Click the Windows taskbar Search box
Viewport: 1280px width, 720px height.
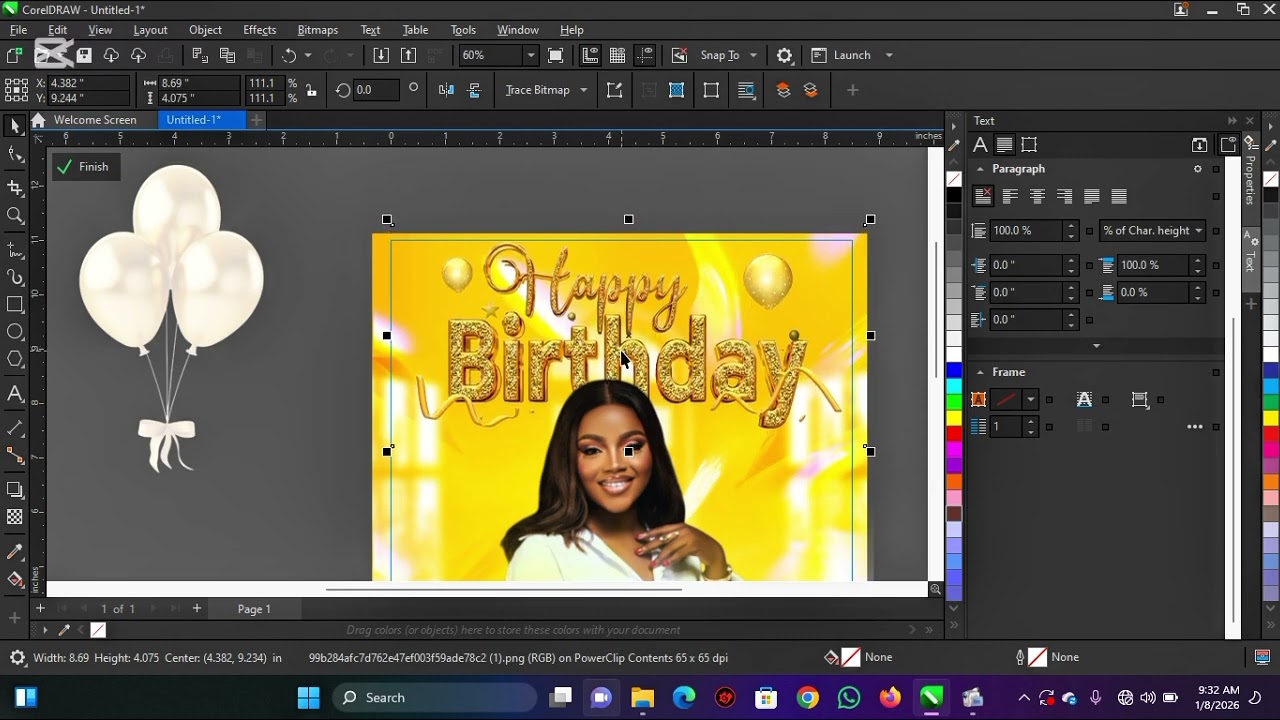(x=435, y=698)
